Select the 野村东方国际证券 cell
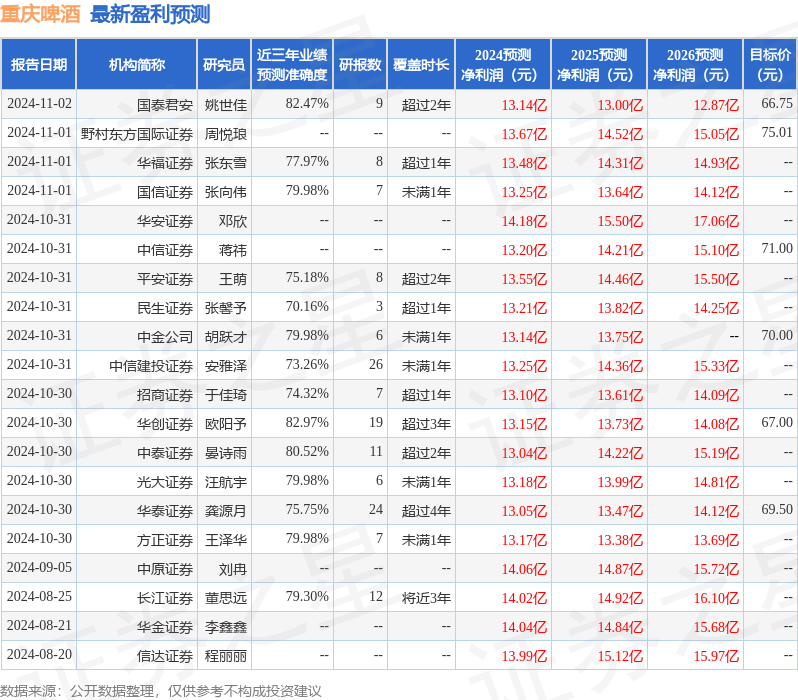Image resolution: width=798 pixels, height=700 pixels. pos(137,134)
